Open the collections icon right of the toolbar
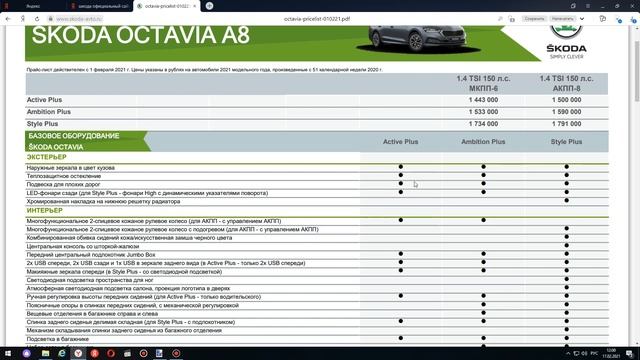 tap(602, 19)
